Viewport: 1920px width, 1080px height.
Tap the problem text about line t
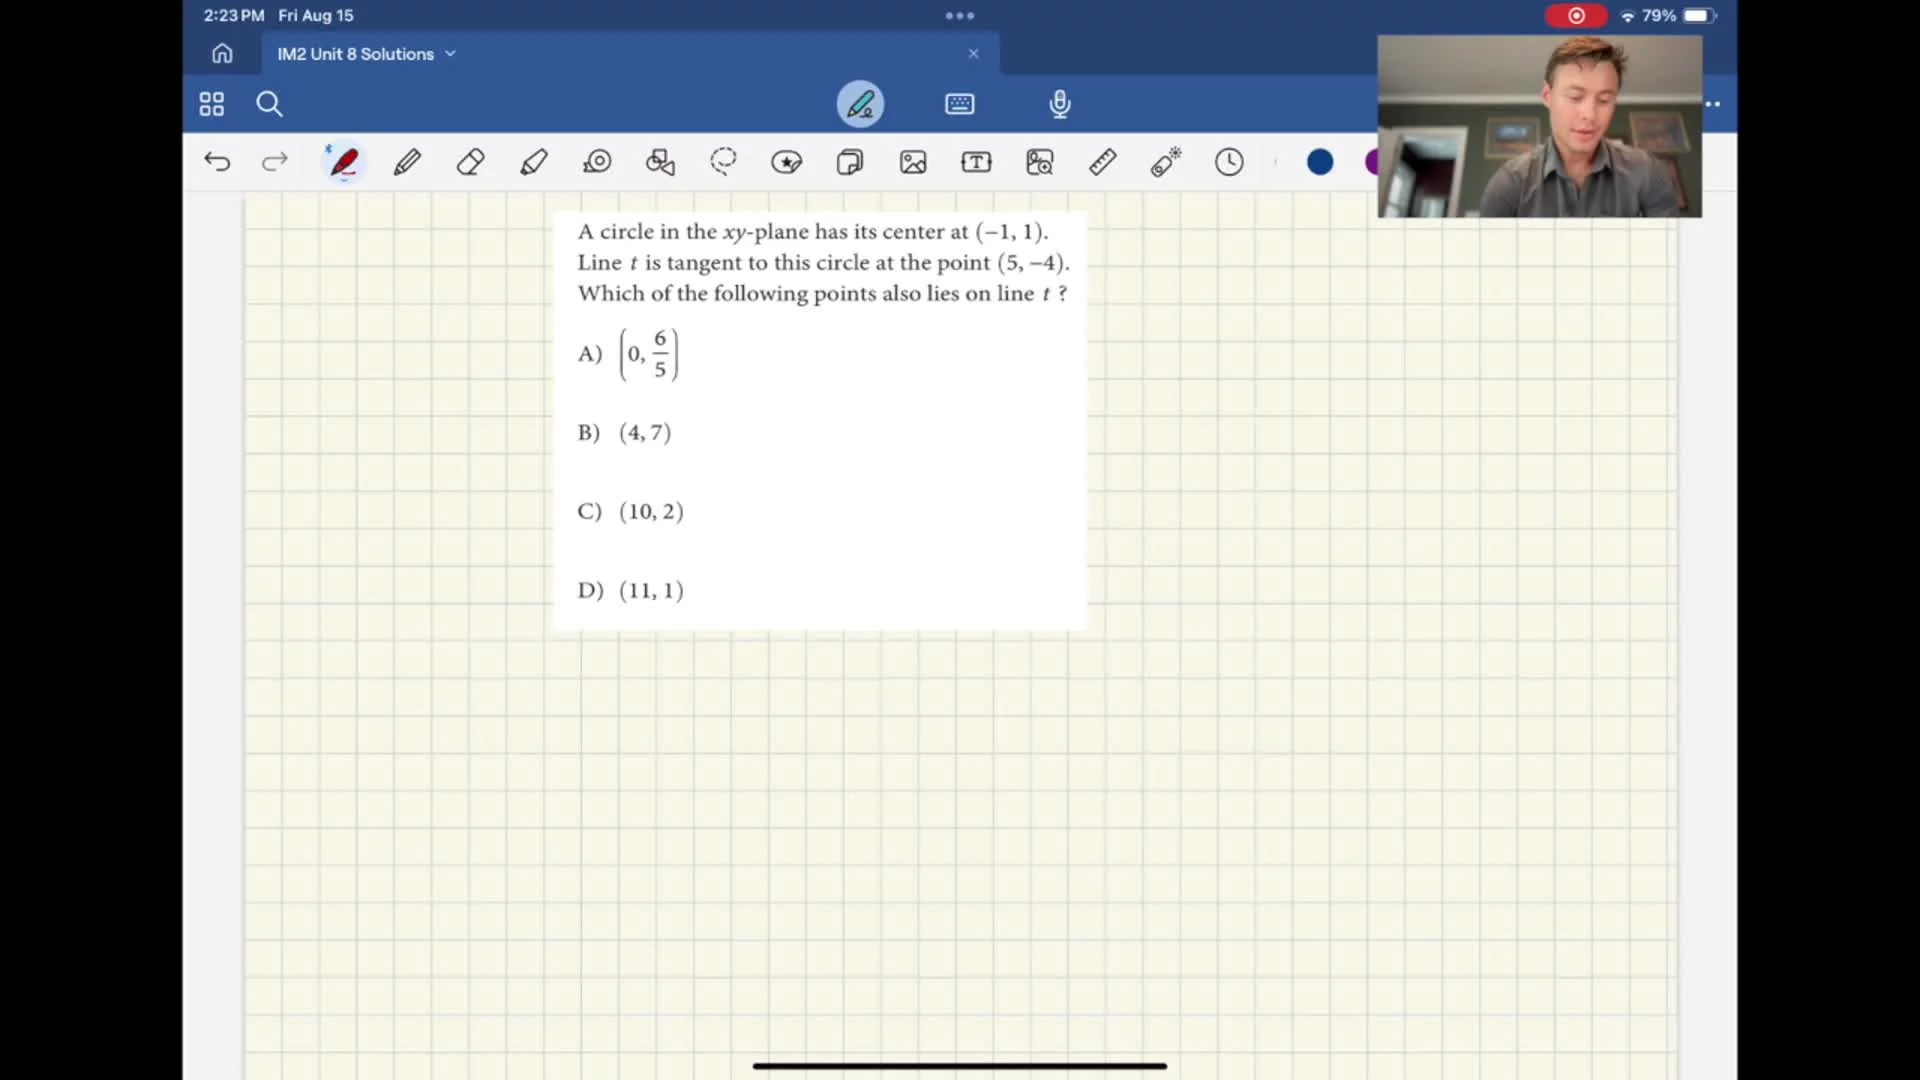coord(823,263)
